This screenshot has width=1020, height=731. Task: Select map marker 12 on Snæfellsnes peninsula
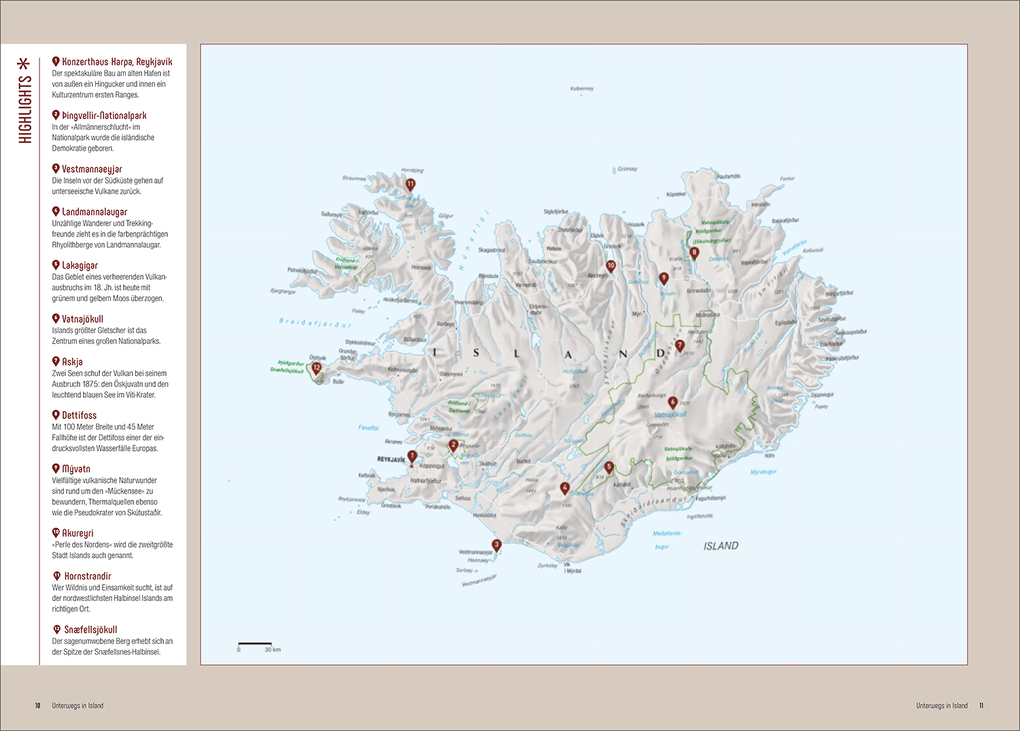(x=316, y=367)
